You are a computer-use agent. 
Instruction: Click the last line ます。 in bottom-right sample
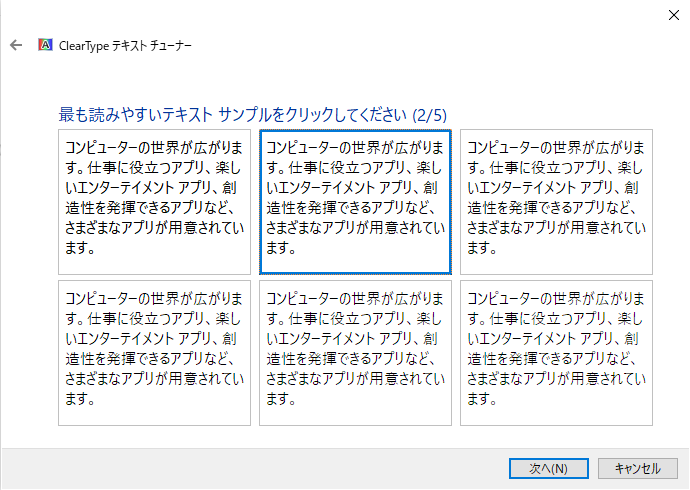tap(482, 400)
